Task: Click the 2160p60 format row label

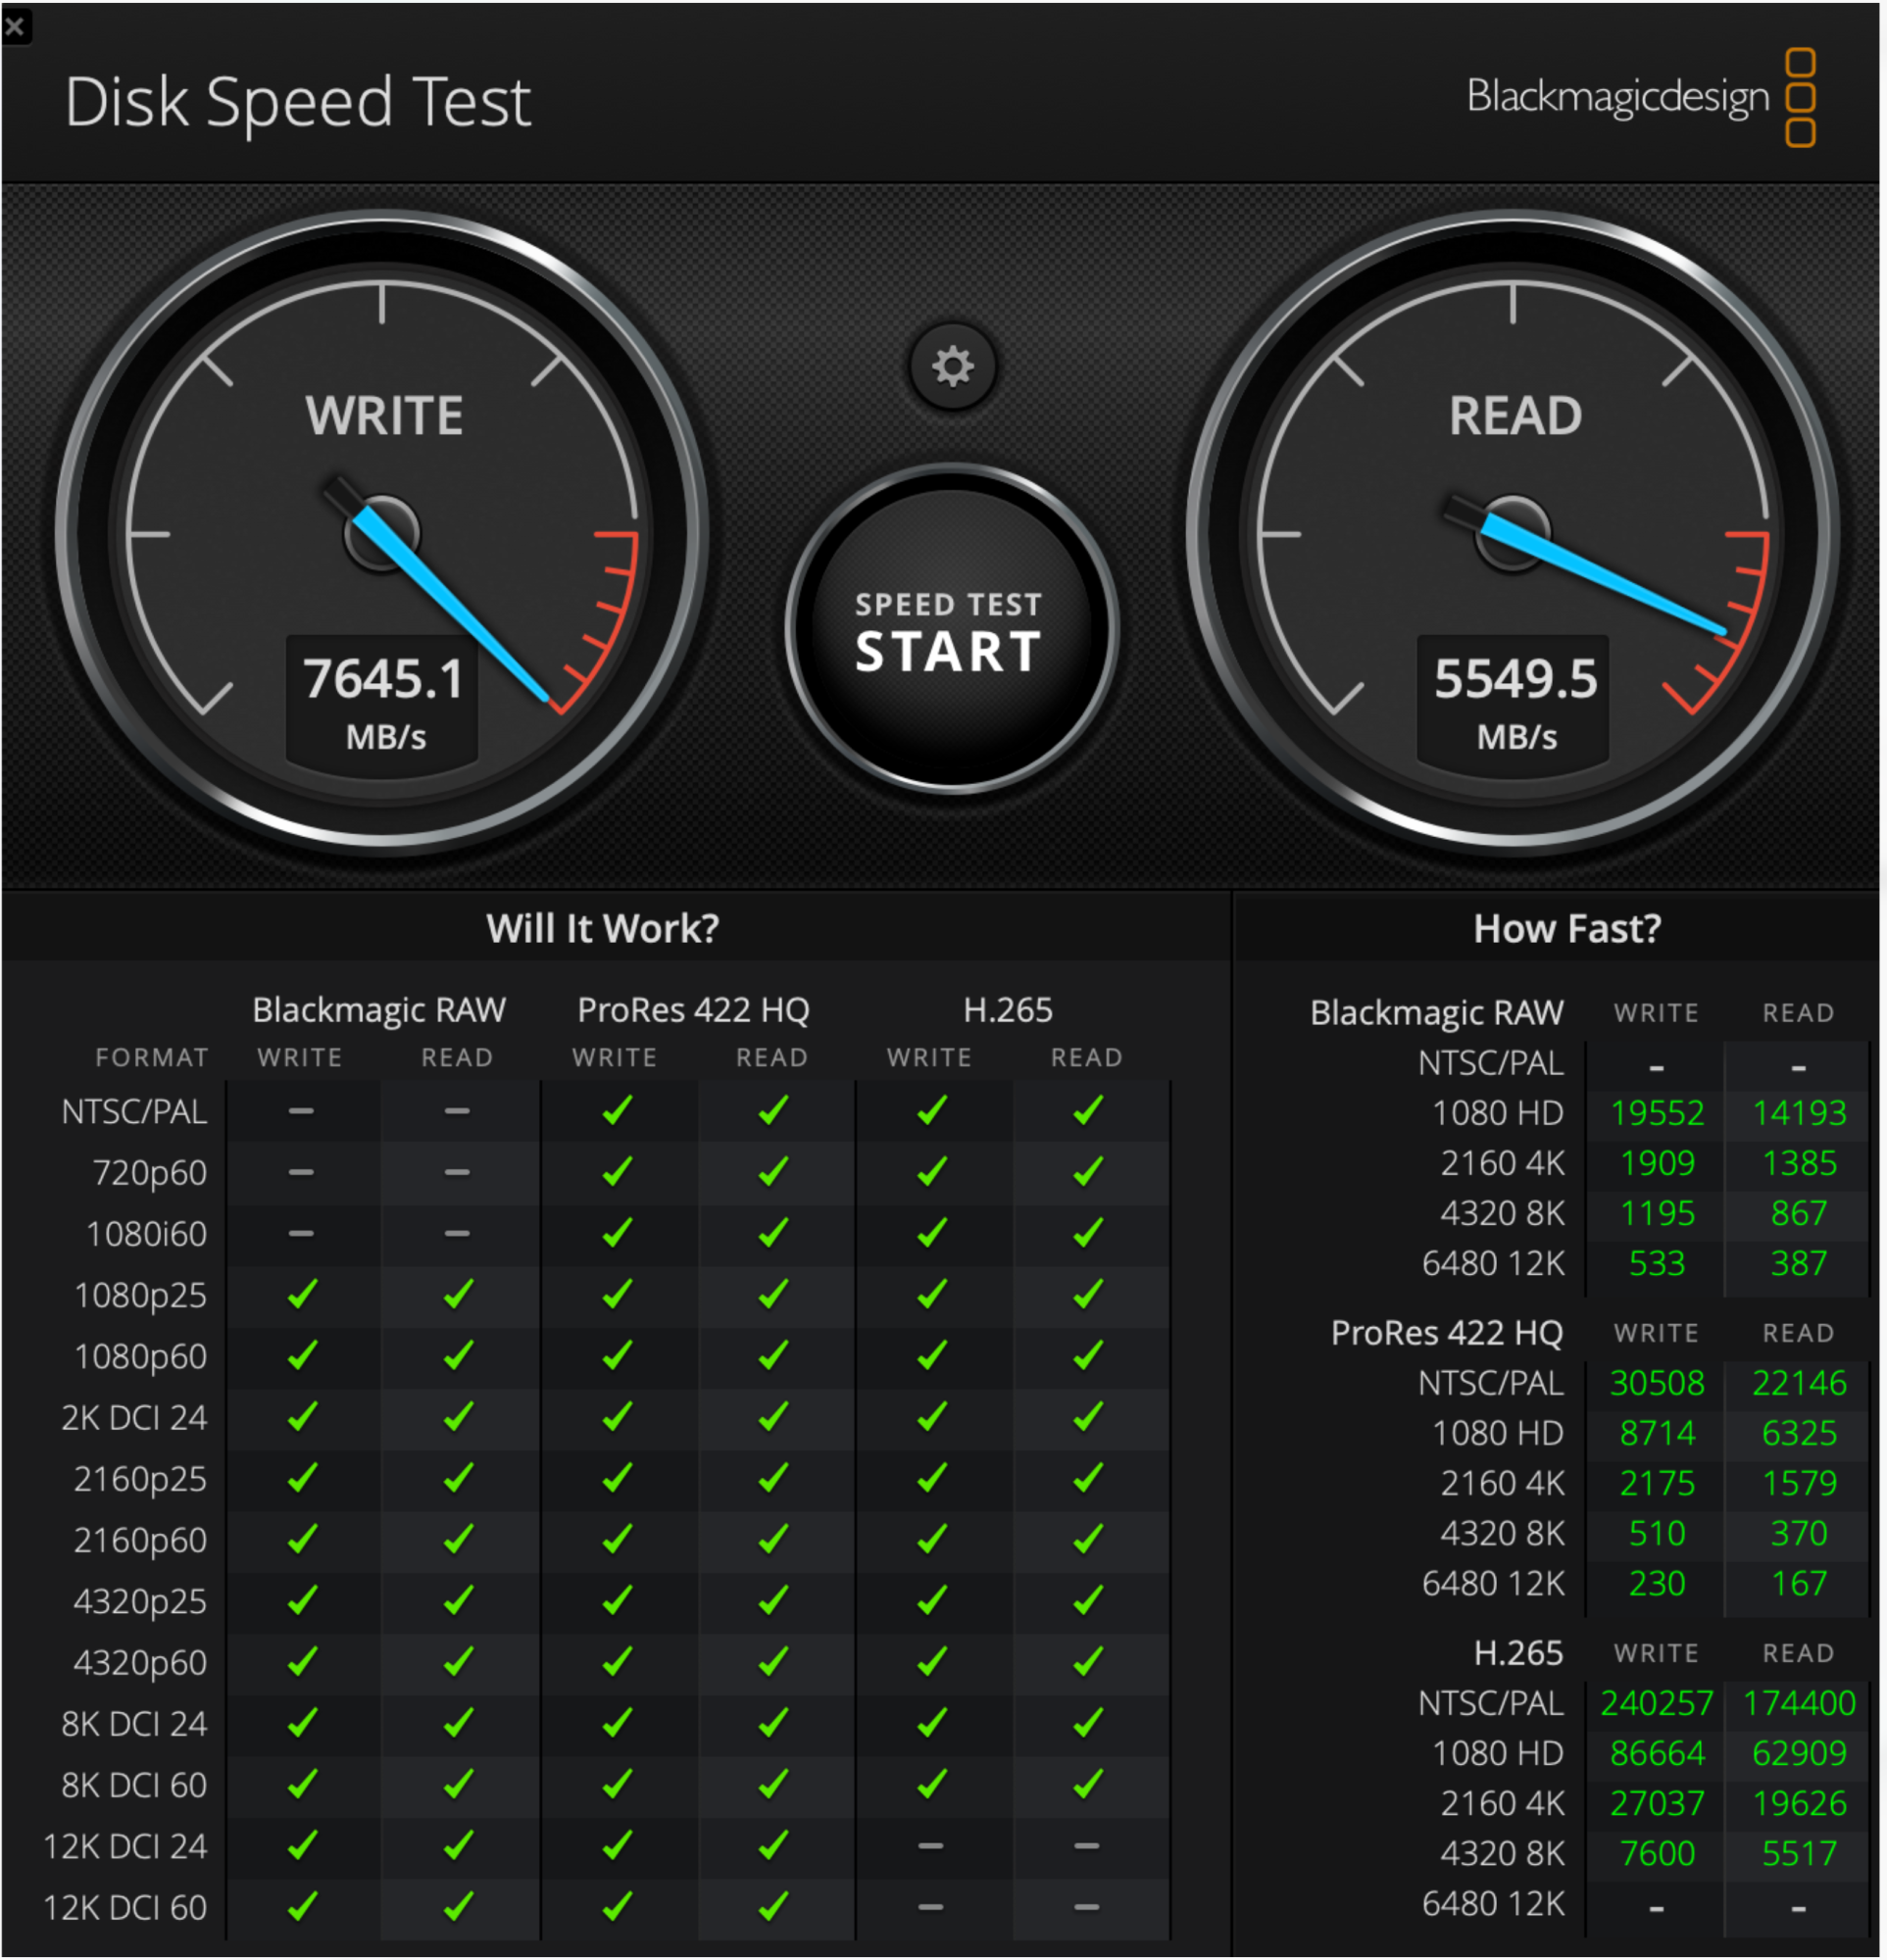Action: coord(140,1539)
